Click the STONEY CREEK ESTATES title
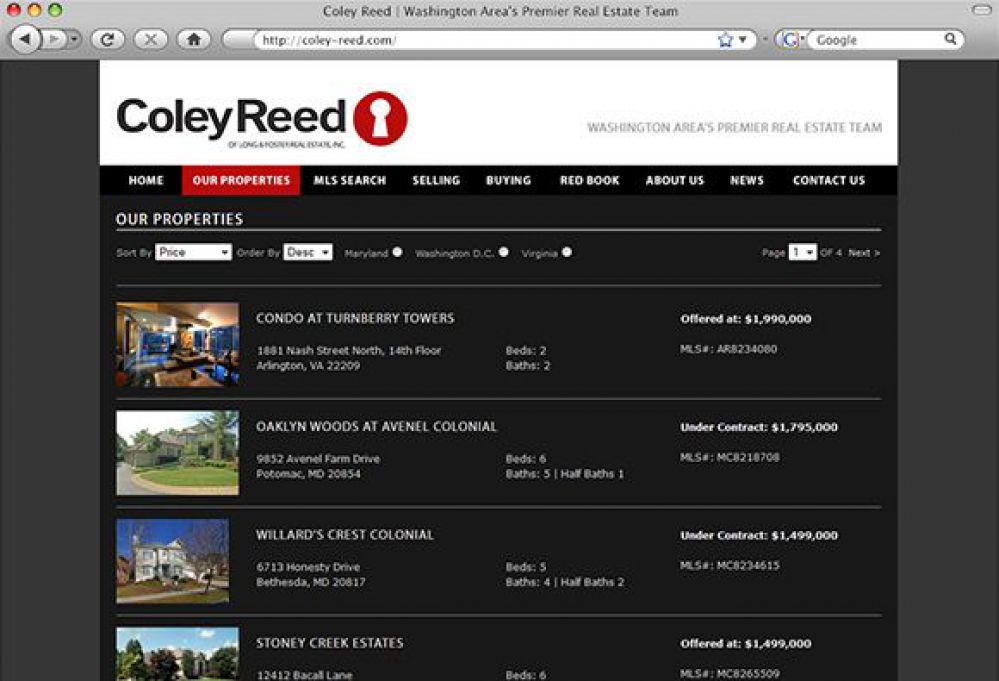The height and width of the screenshot is (681, 999). 329,643
